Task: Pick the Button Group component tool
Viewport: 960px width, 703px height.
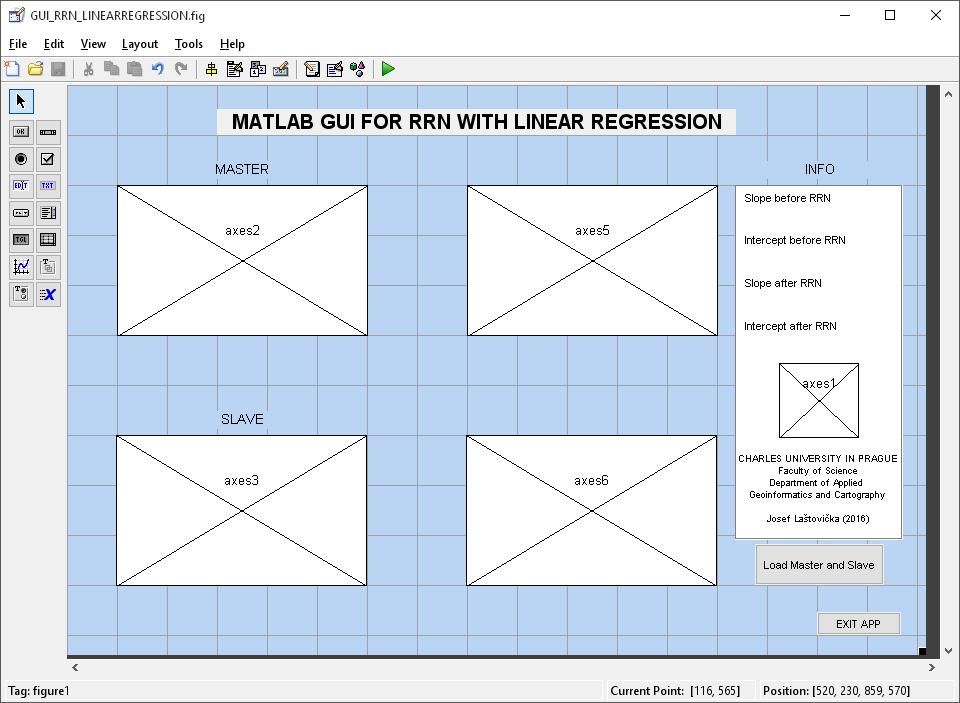Action: point(21,294)
